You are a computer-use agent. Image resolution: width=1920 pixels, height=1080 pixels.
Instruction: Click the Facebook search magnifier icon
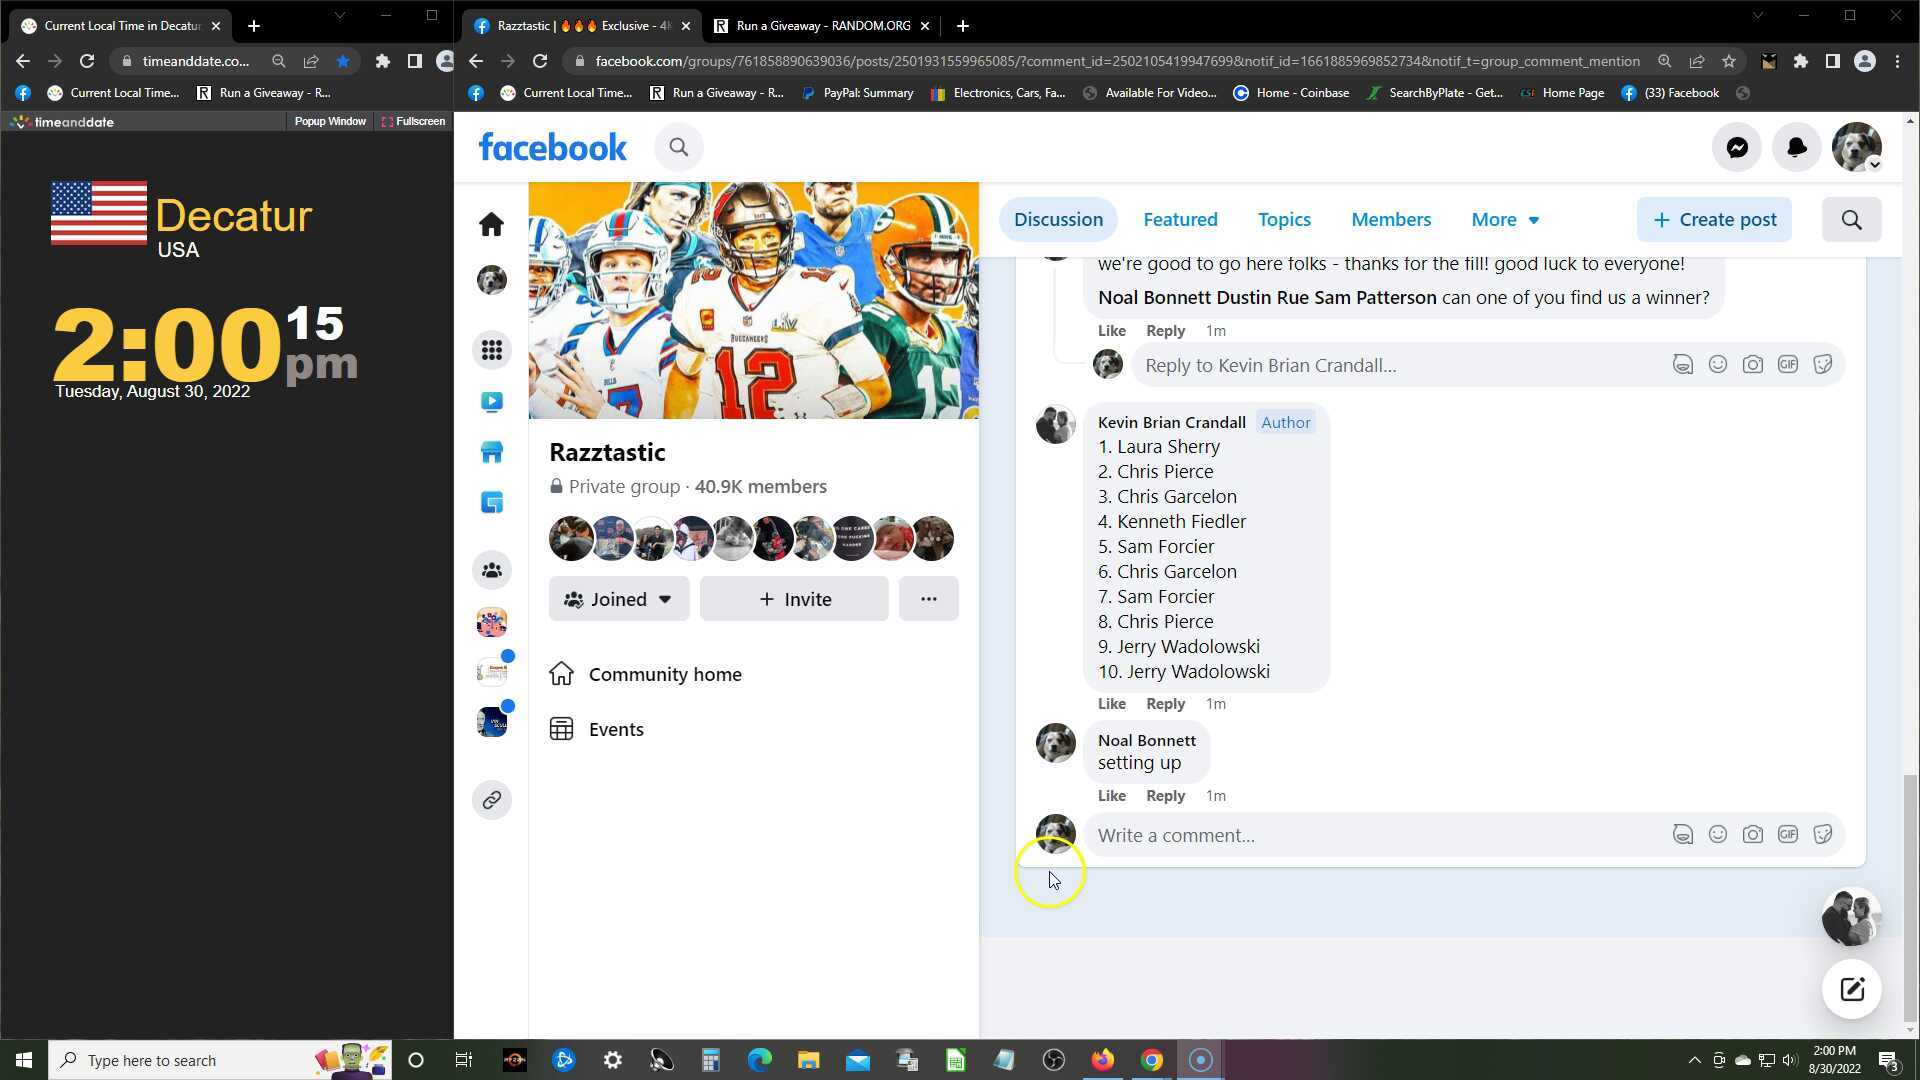pos(679,148)
